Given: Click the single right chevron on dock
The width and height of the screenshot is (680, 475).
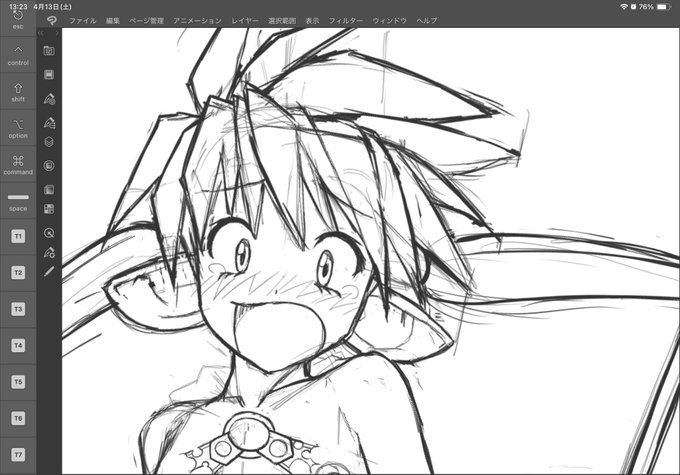Looking at the screenshot, I should coord(57,33).
